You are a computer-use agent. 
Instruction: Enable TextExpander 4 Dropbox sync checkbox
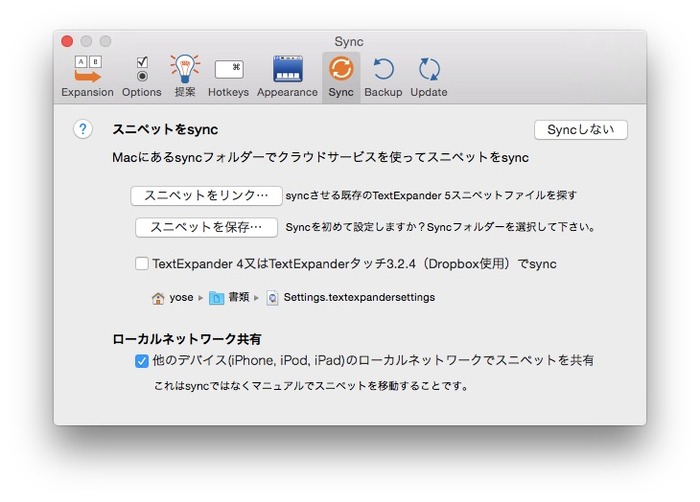tap(142, 264)
